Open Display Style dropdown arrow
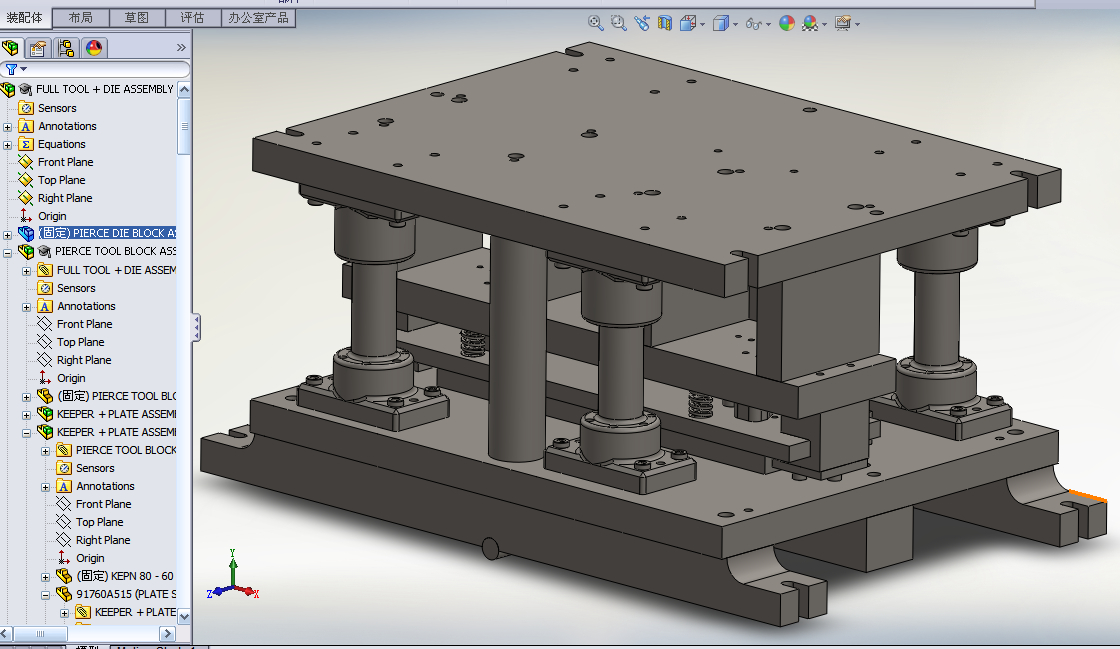Image resolution: width=1120 pixels, height=649 pixels. pos(735,24)
